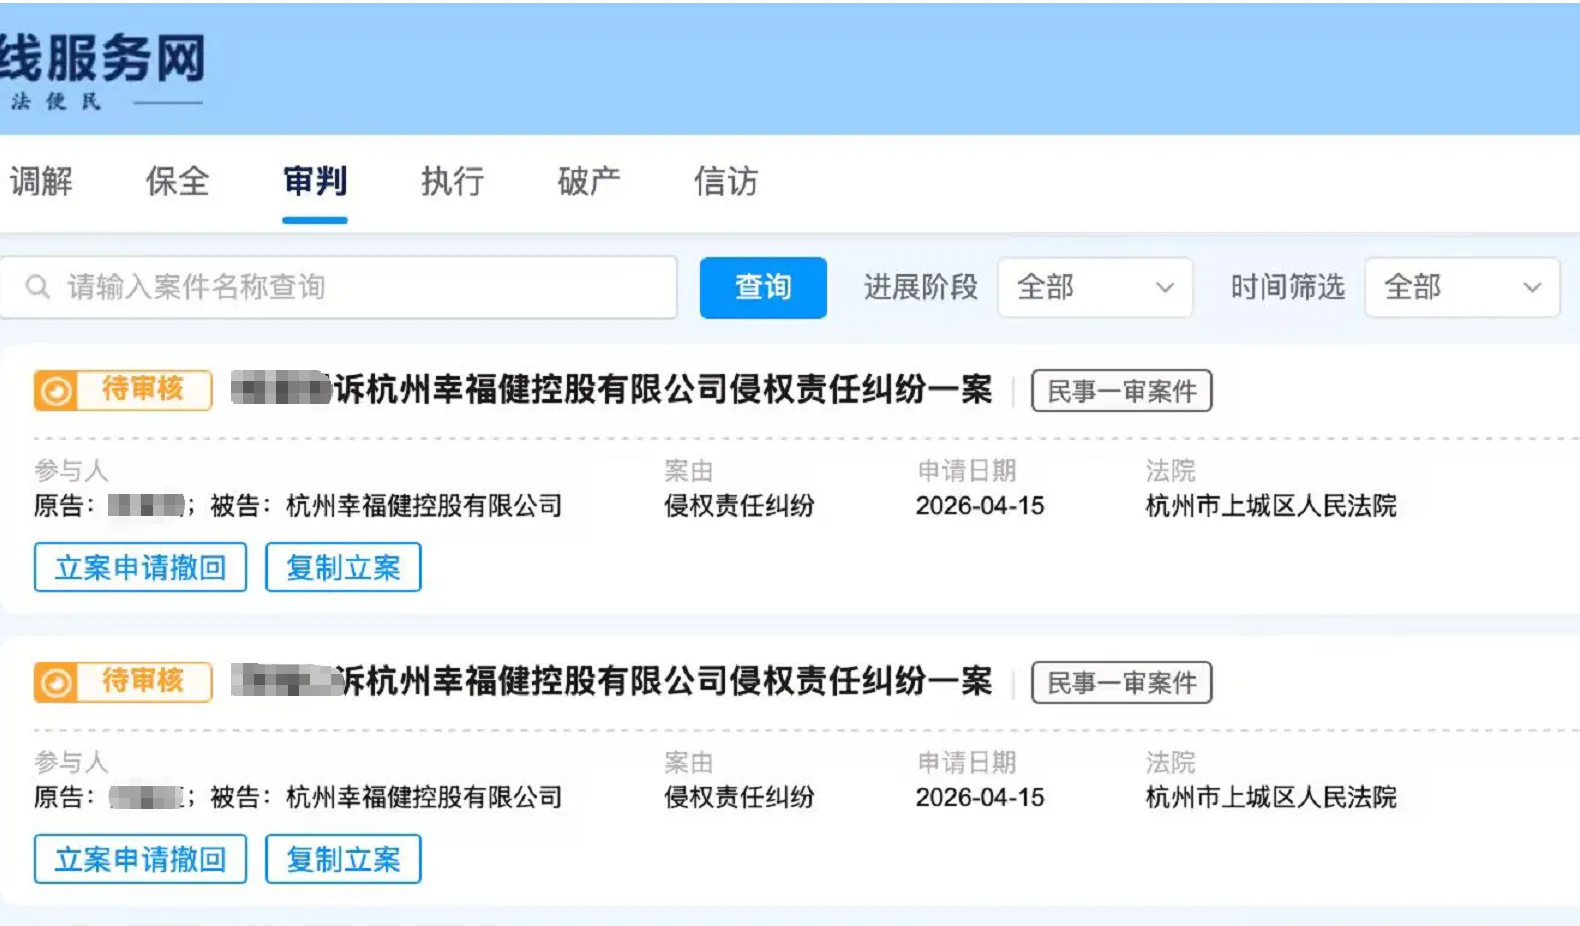
Task: Click 复制立案 for the first case
Action: (x=343, y=567)
